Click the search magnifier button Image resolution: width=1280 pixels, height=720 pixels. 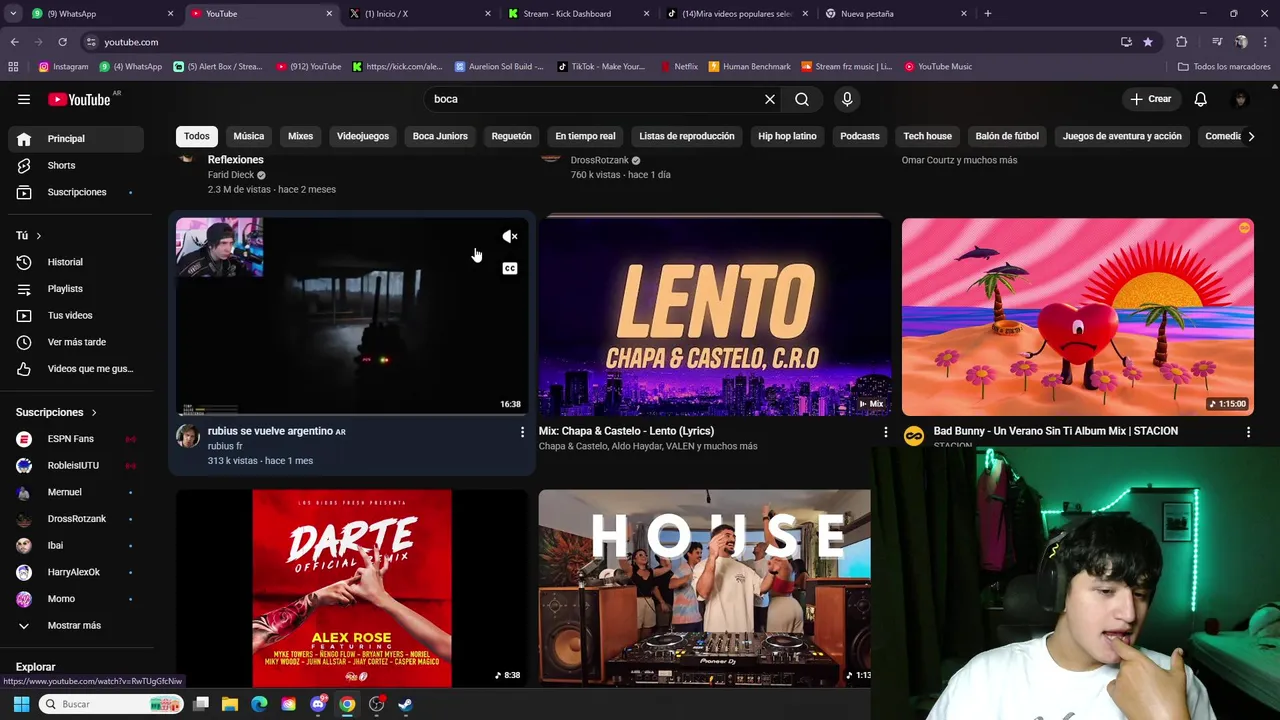(x=802, y=99)
